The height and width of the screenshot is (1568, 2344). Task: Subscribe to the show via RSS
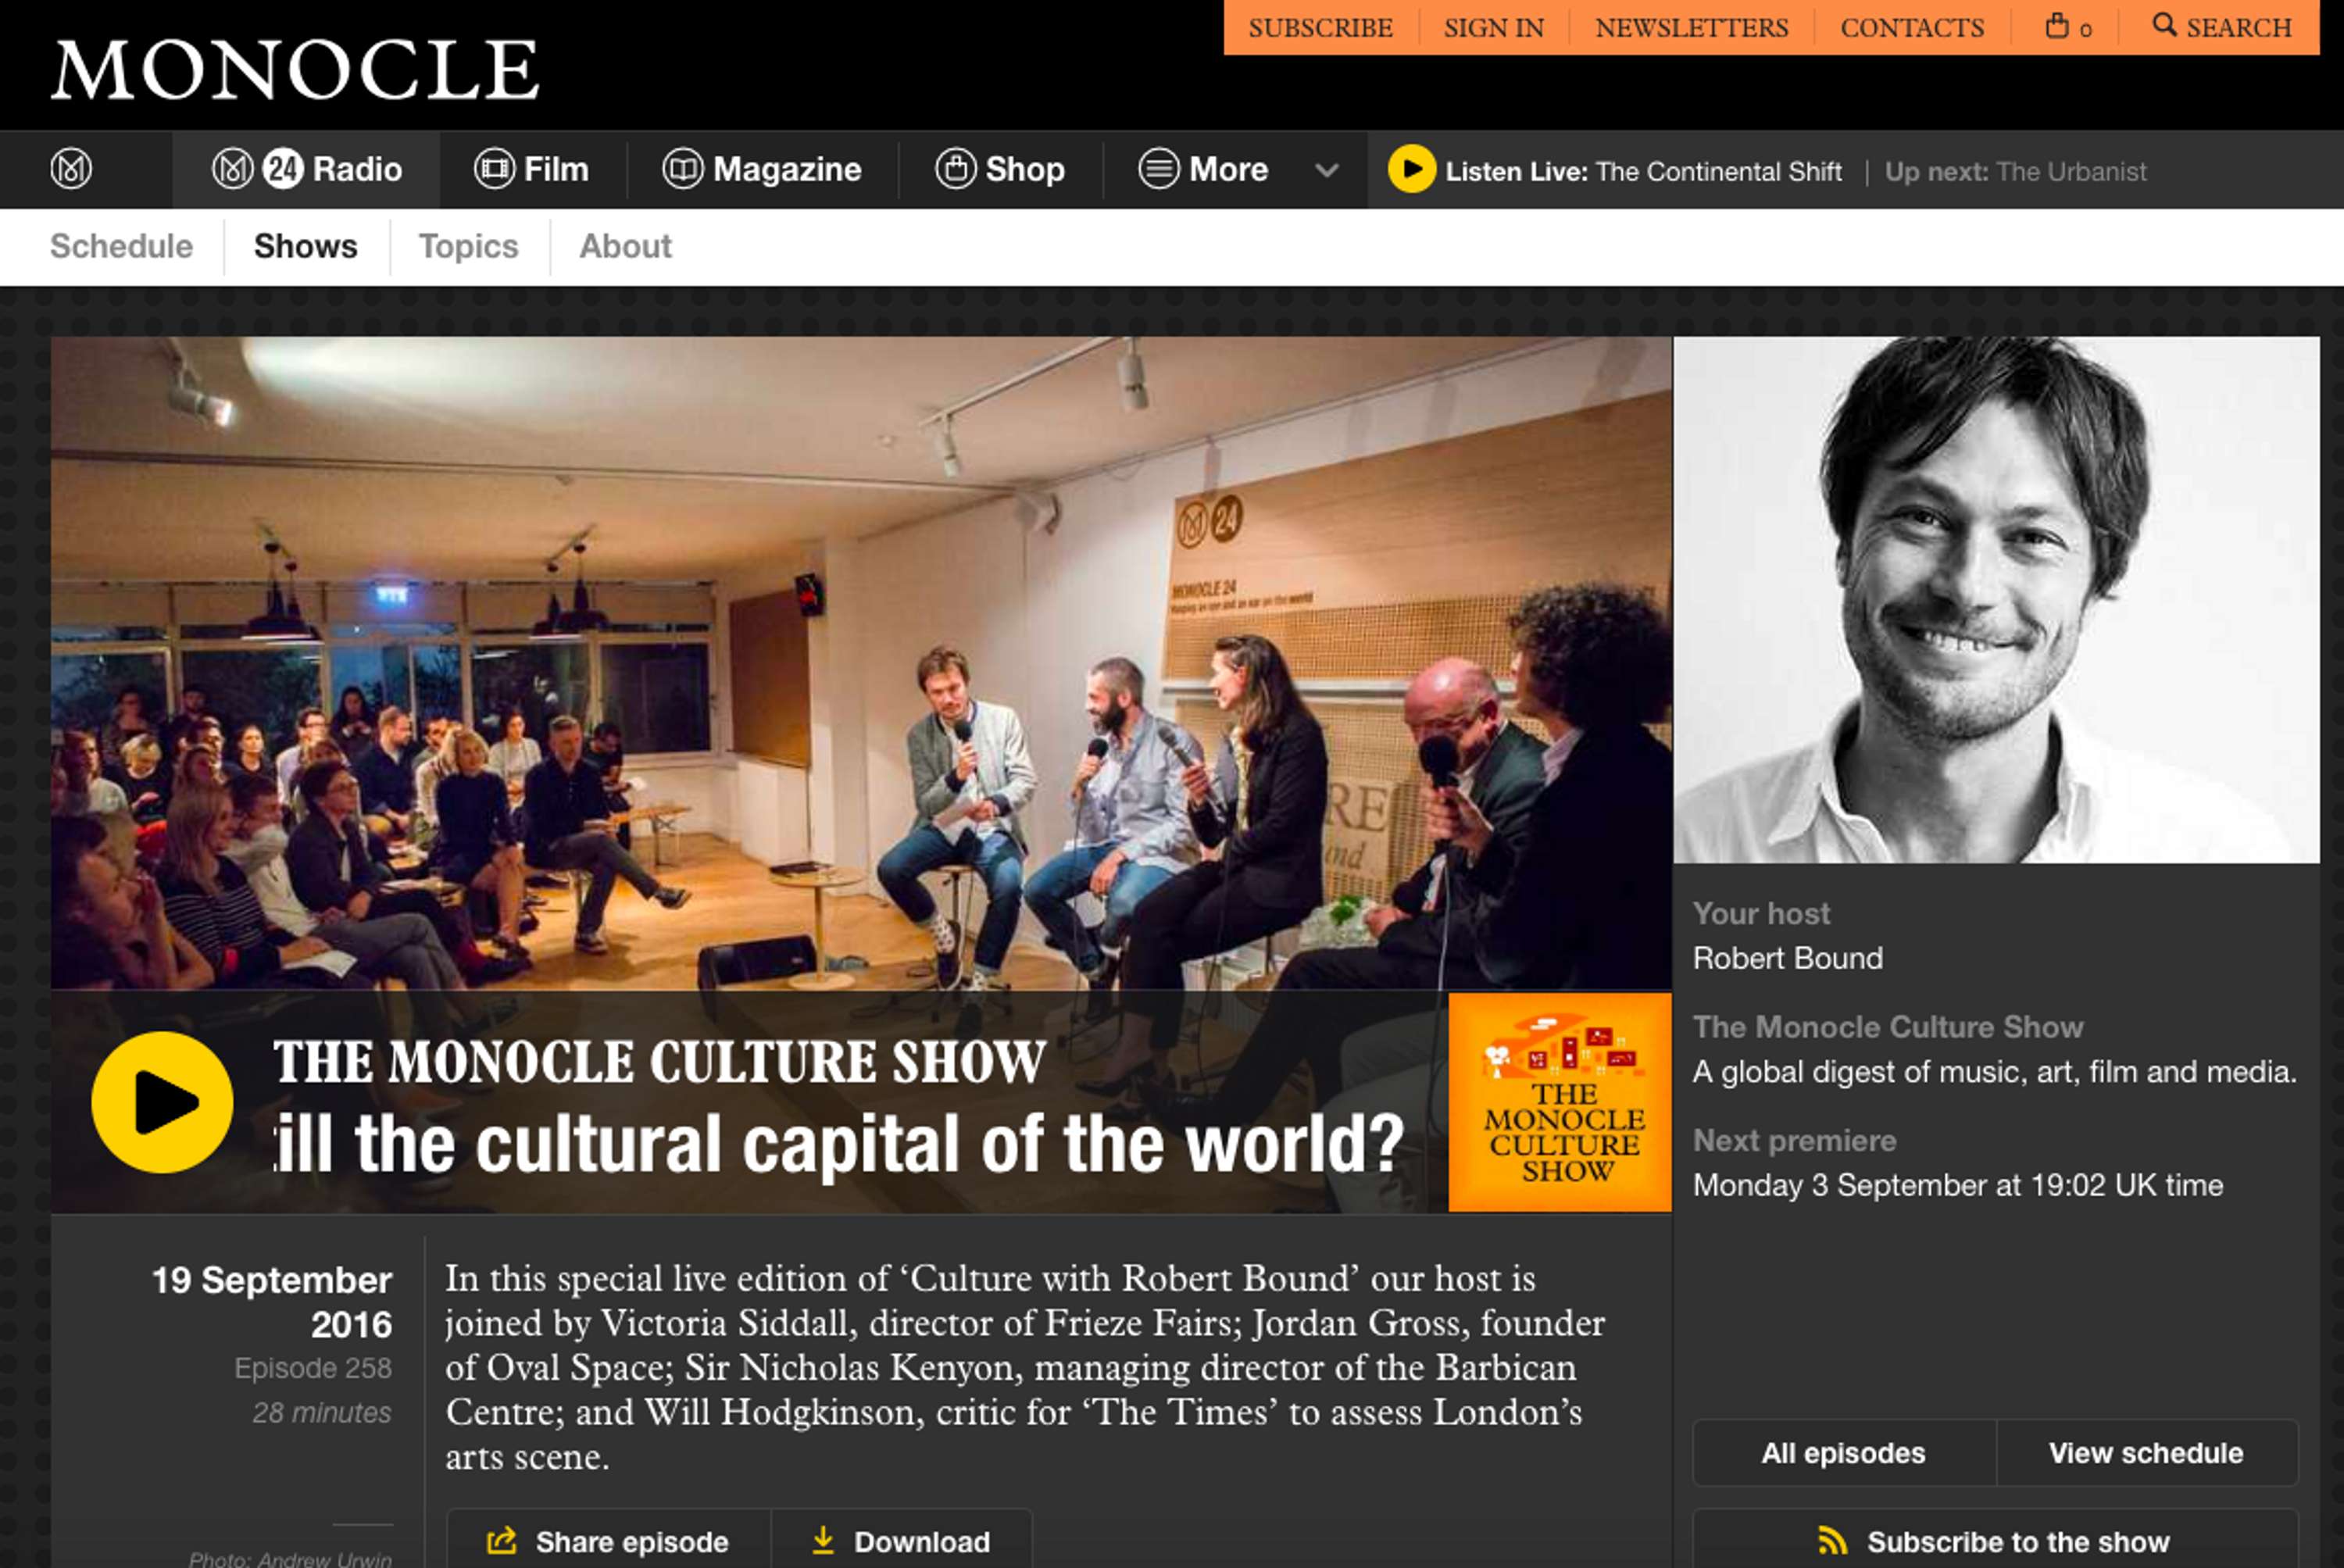tap(1995, 1540)
